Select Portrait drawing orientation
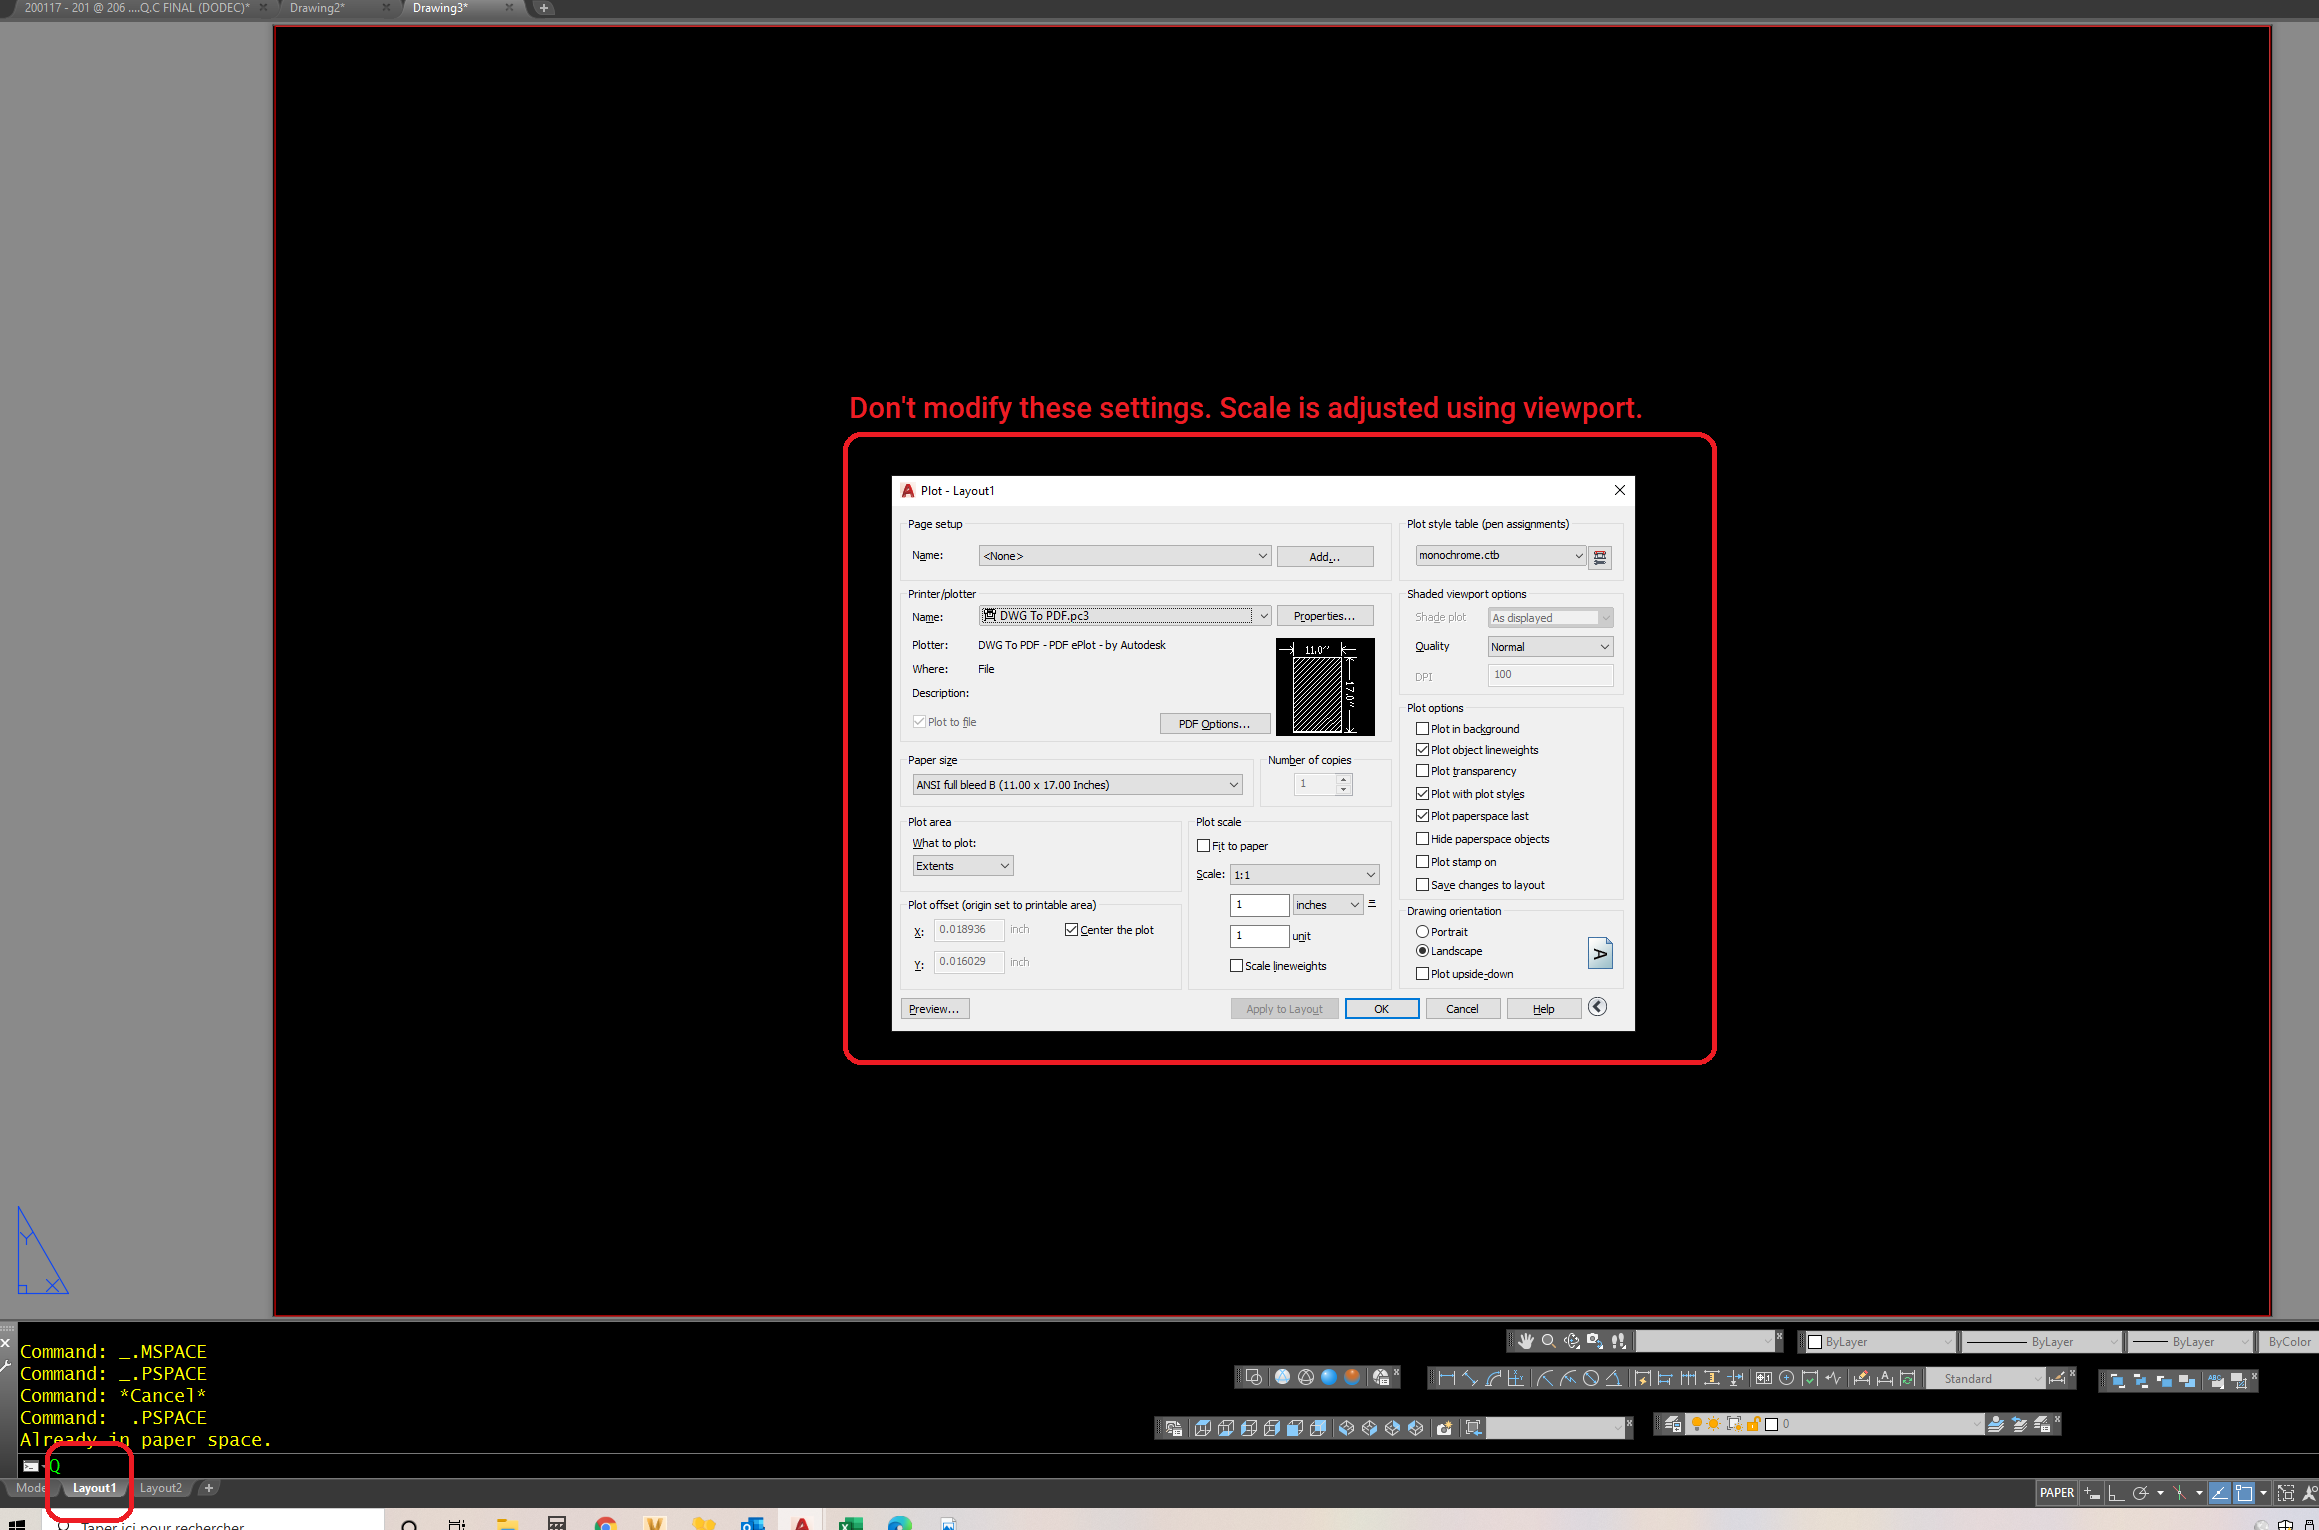Image resolution: width=2319 pixels, height=1530 pixels. 1422,931
